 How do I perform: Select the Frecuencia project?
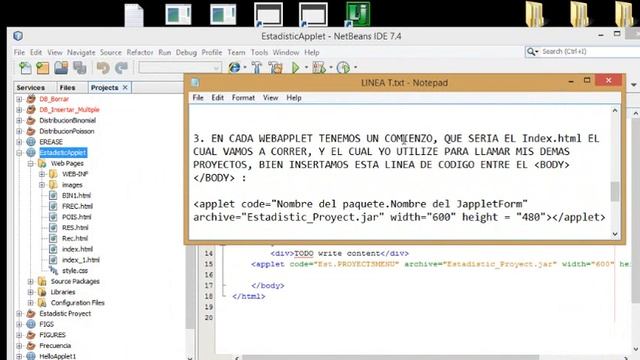pos(55,346)
